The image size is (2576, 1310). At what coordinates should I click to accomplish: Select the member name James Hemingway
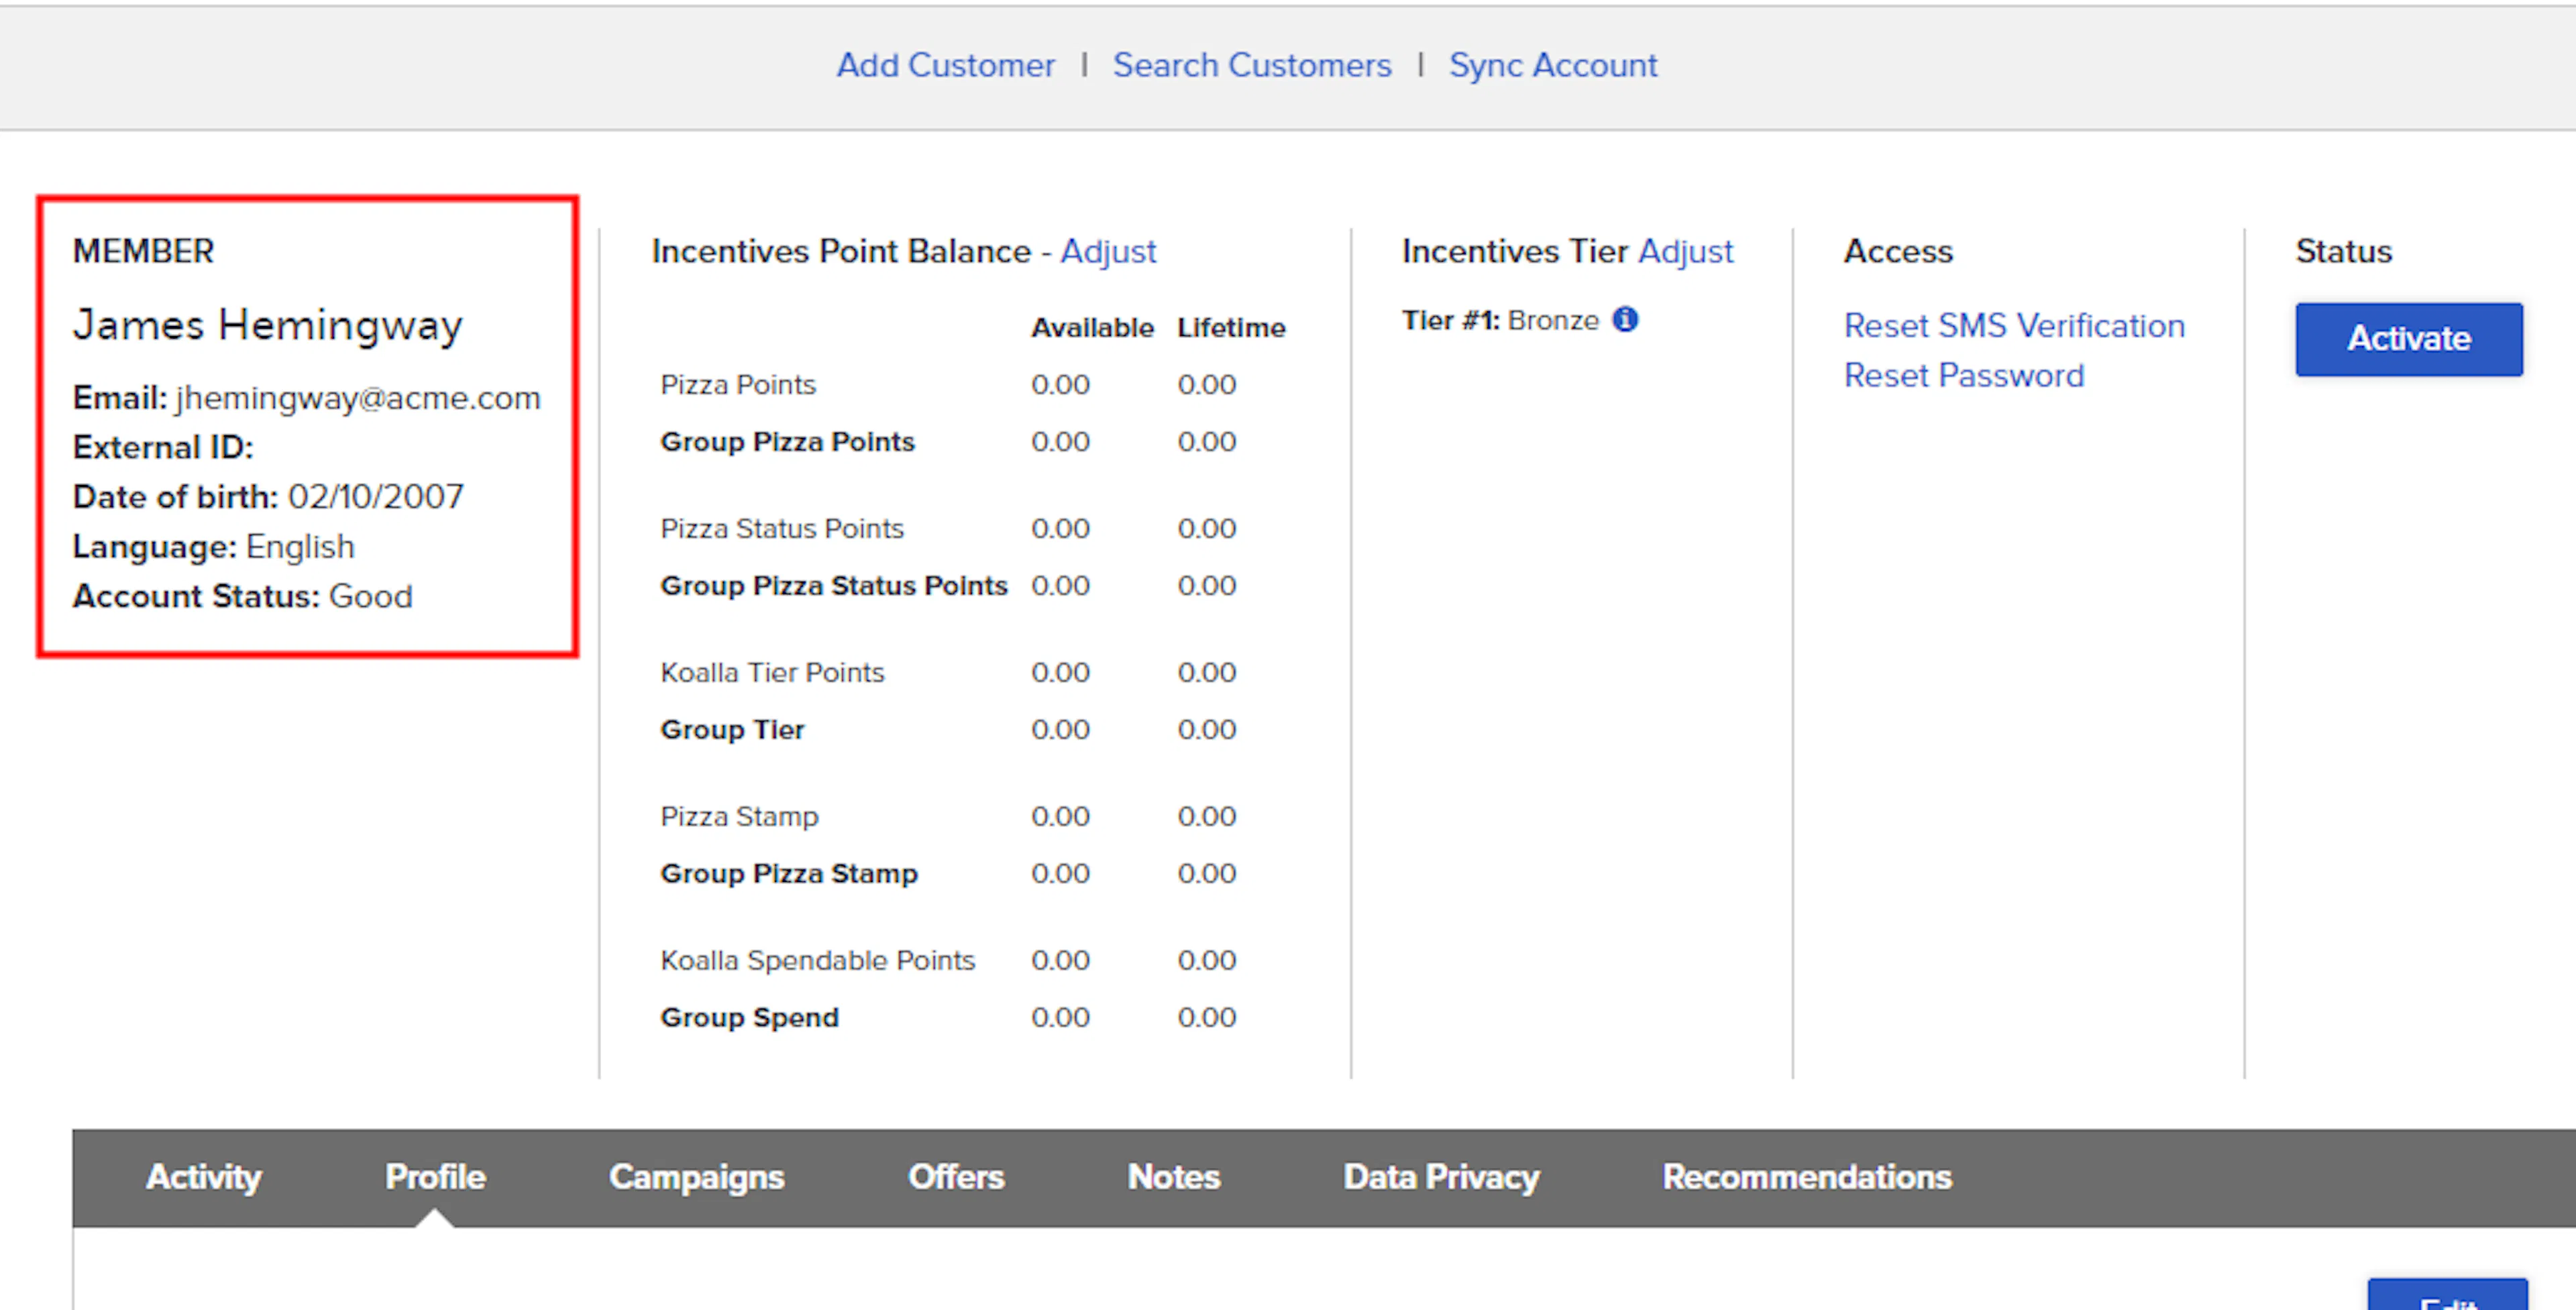click(268, 325)
